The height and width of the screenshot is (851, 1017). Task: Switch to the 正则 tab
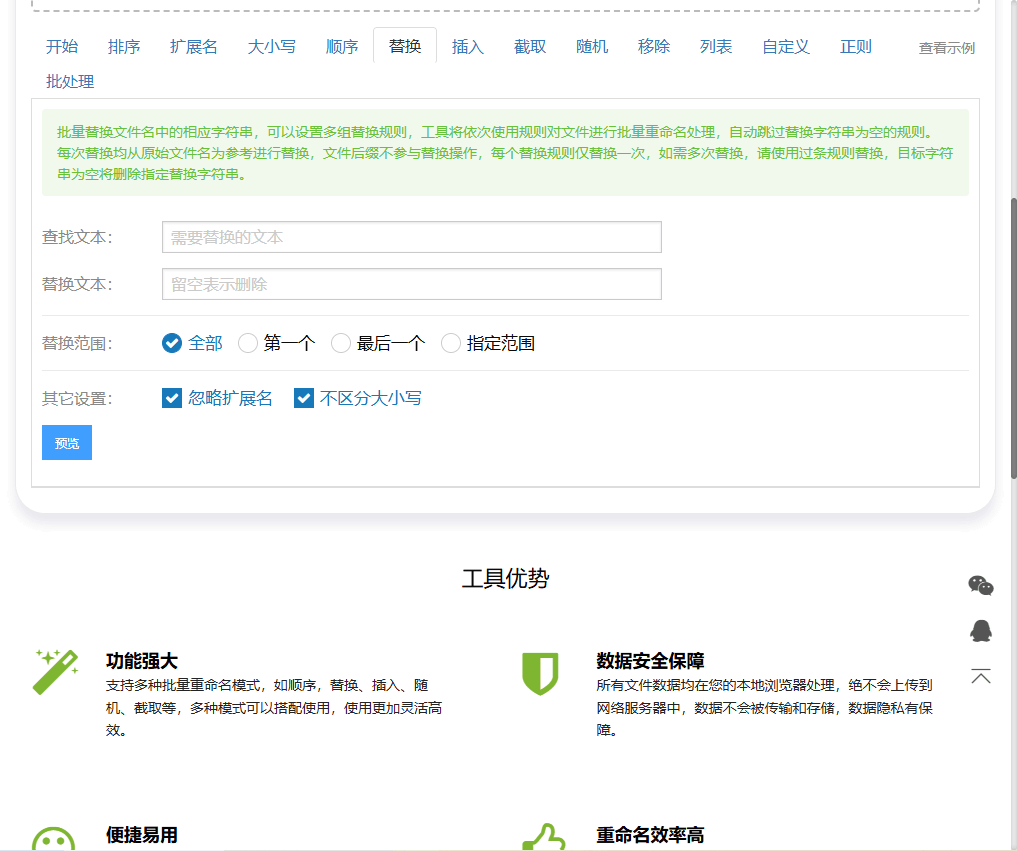[856, 46]
